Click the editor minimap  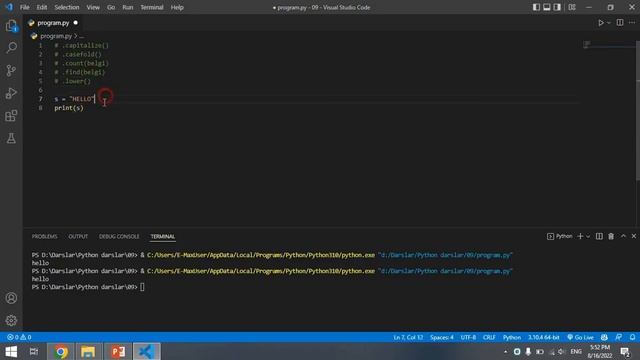click(x=608, y=44)
